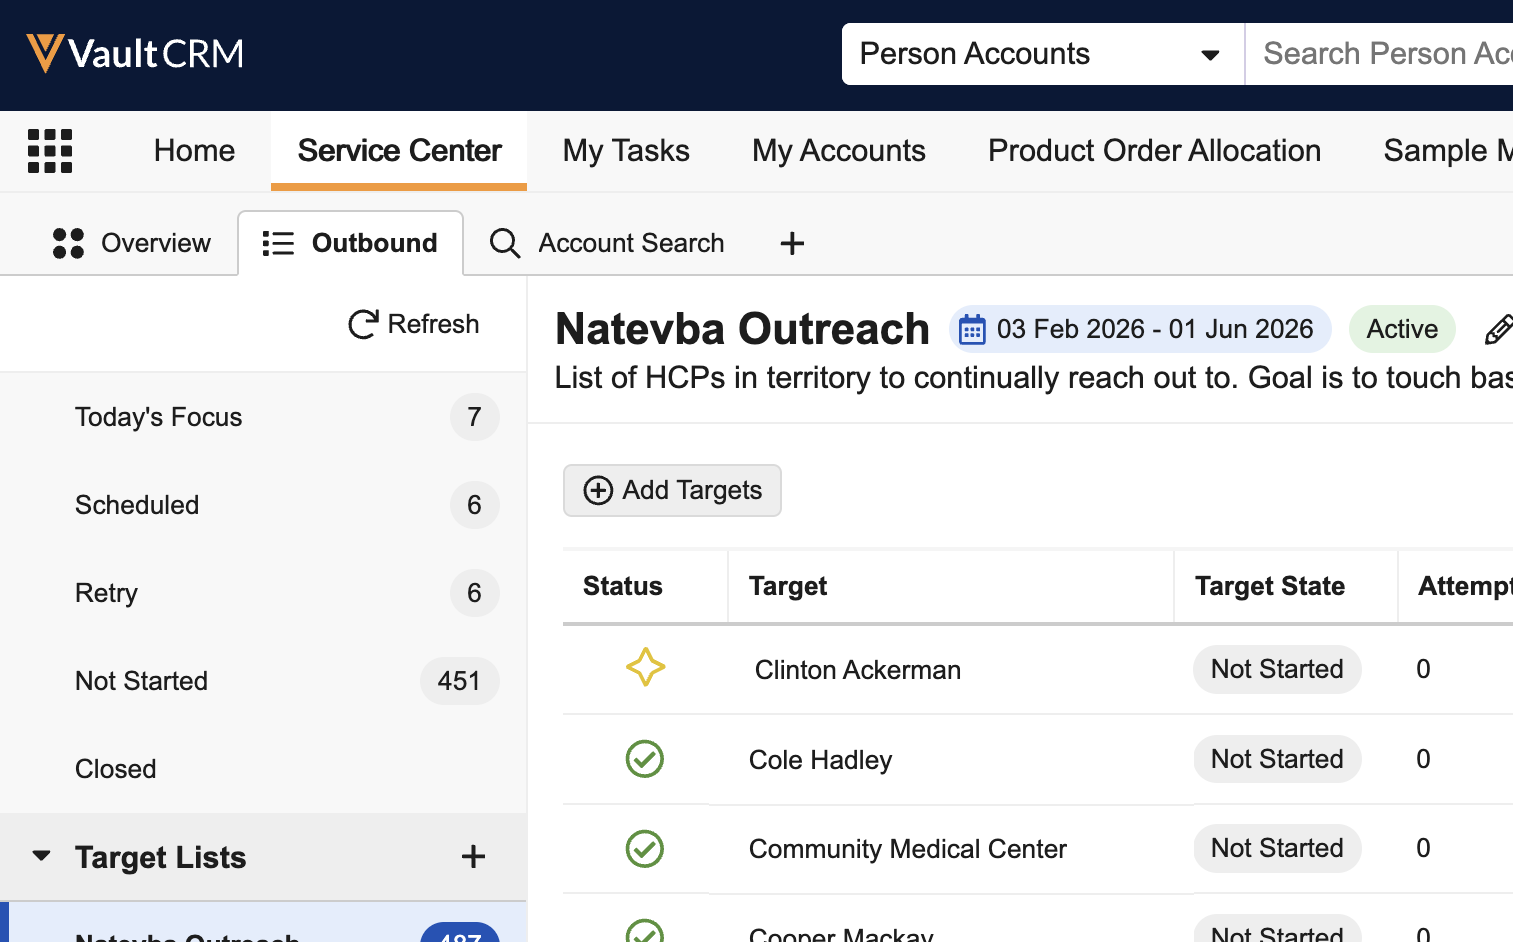Click the plus icon next to Target Lists

pyautogui.click(x=473, y=857)
